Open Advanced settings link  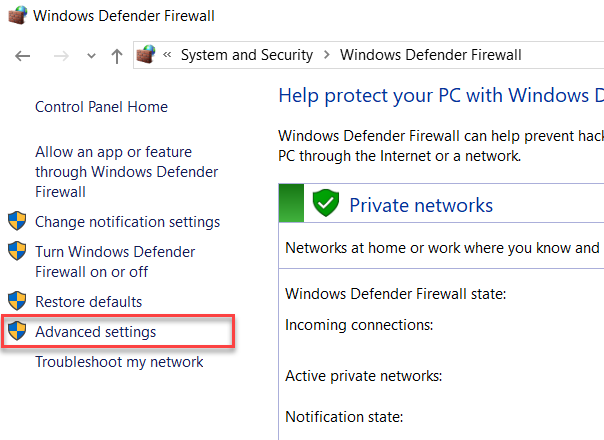(95, 332)
